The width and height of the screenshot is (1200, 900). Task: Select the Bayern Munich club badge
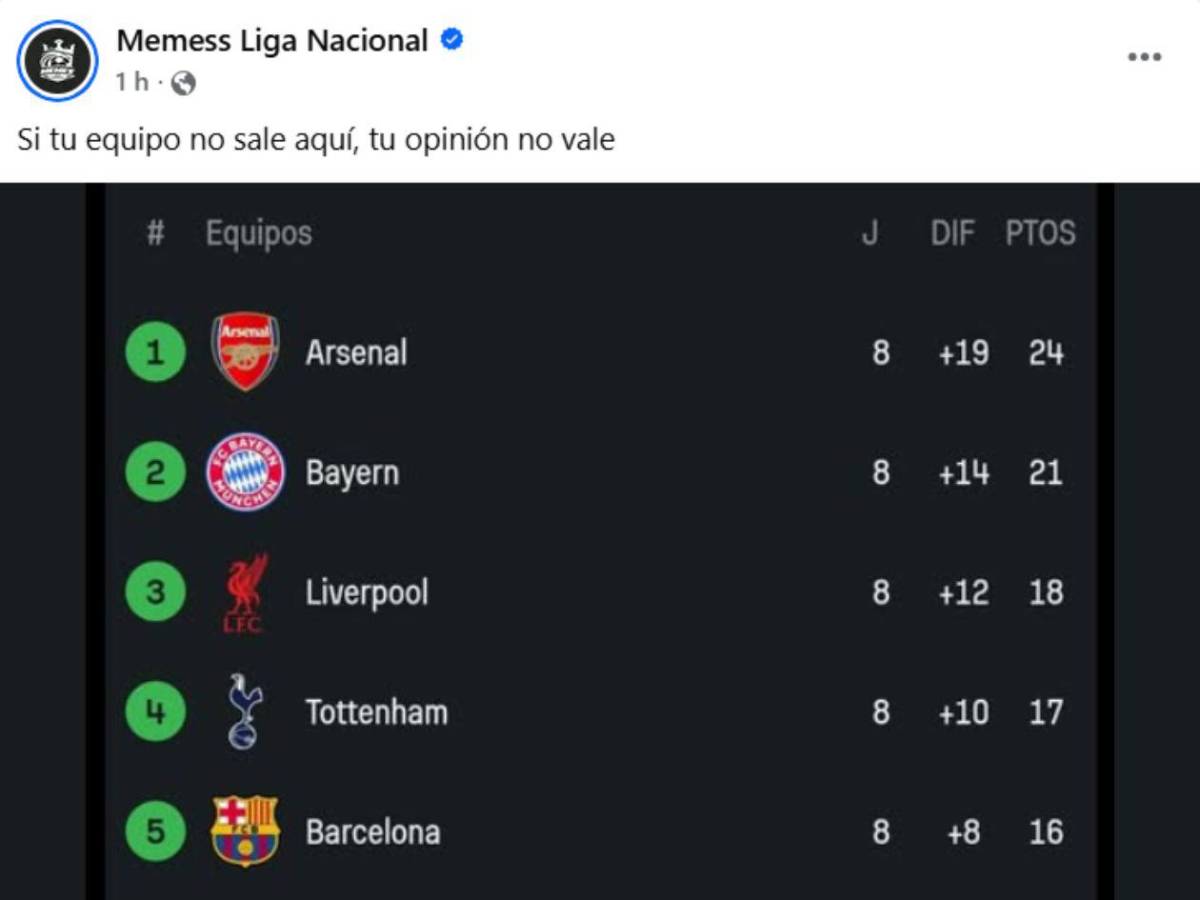click(244, 471)
